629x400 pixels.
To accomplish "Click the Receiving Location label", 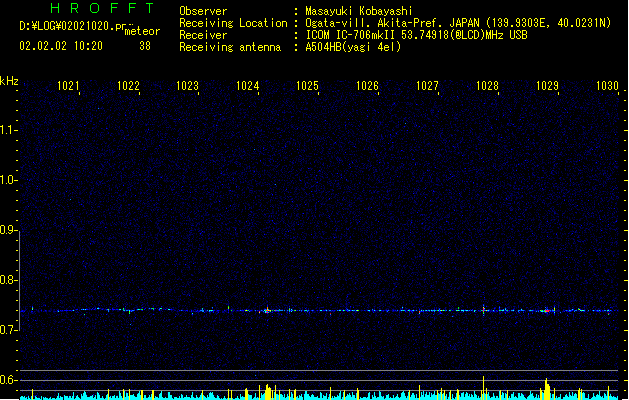I will 233,23.
